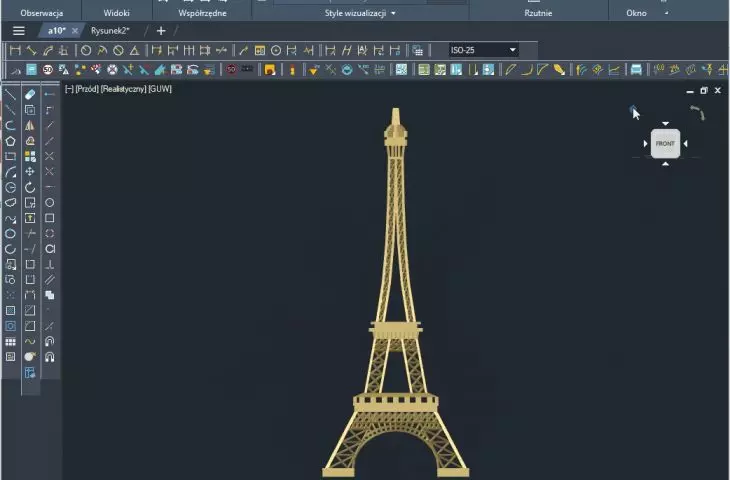Restore the viewport window size
Image resolution: width=730 pixels, height=480 pixels.
pyautogui.click(x=703, y=90)
